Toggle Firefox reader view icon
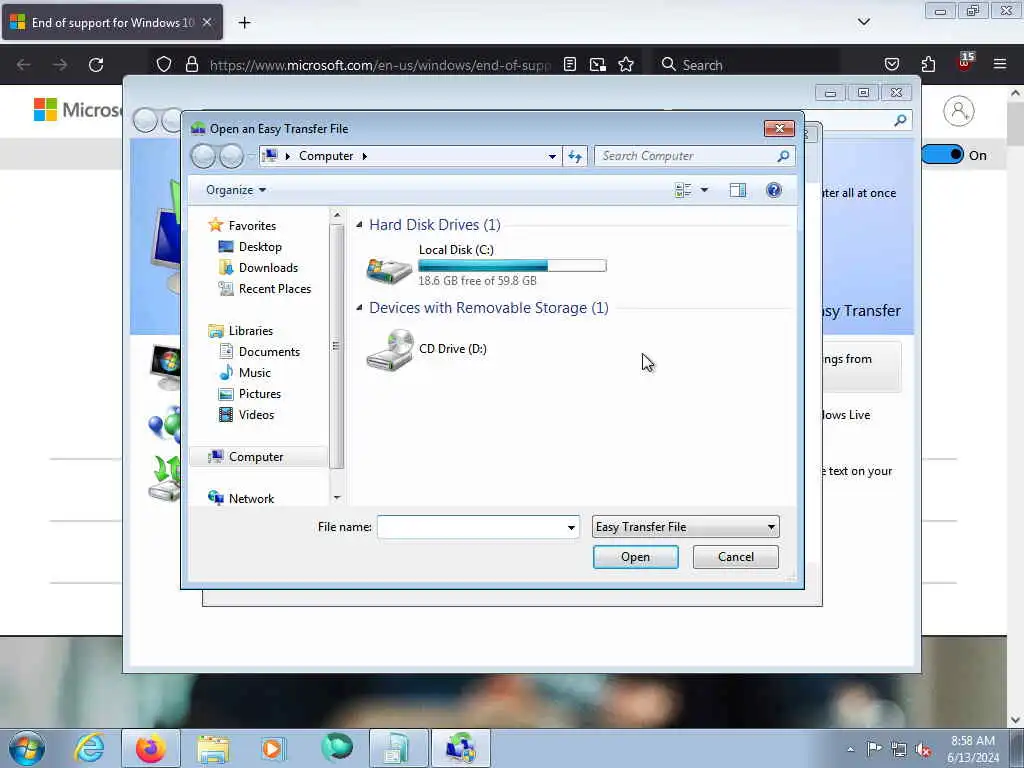The image size is (1024, 768). click(x=569, y=65)
